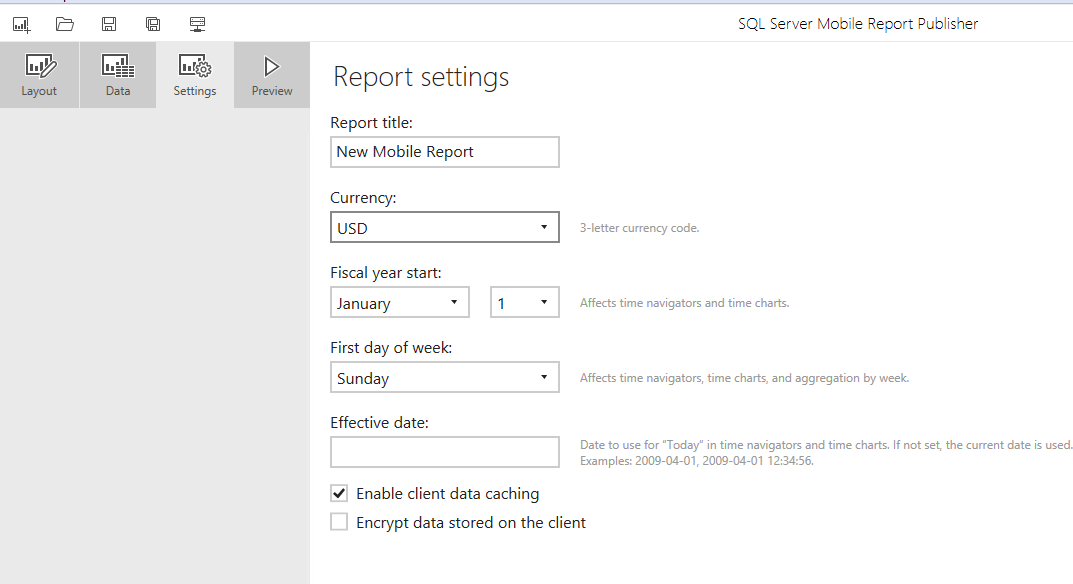Open the server connections icon
The width and height of the screenshot is (1073, 584).
(197, 24)
